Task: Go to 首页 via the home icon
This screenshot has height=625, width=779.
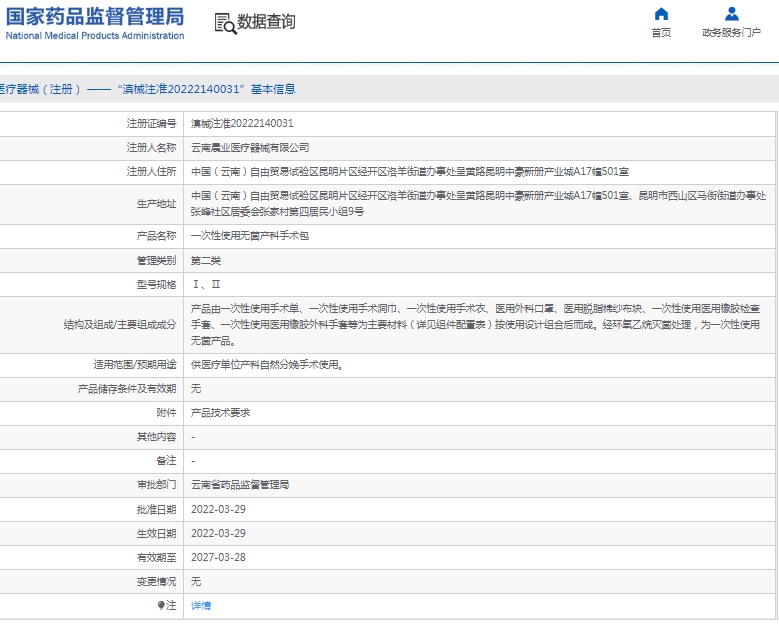Action: tap(661, 13)
